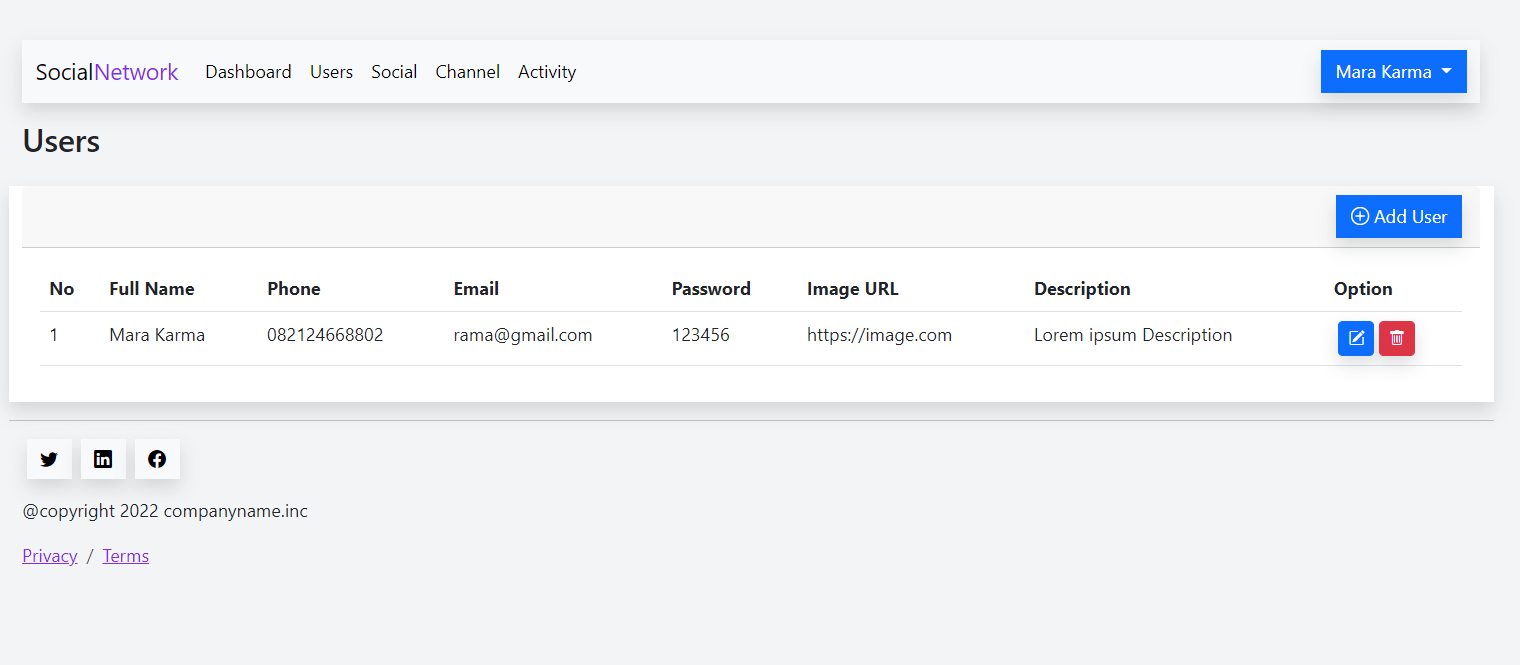This screenshot has width=1520, height=665.
Task: Click the rama@gmail.com email cell
Action: pyautogui.click(x=523, y=335)
